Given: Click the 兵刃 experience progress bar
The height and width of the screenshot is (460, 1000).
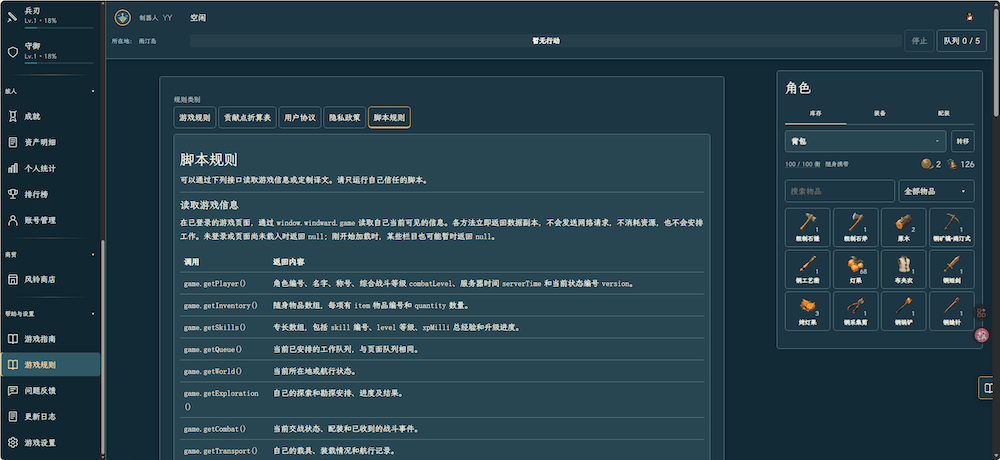Looking at the screenshot, I should coord(59,28).
